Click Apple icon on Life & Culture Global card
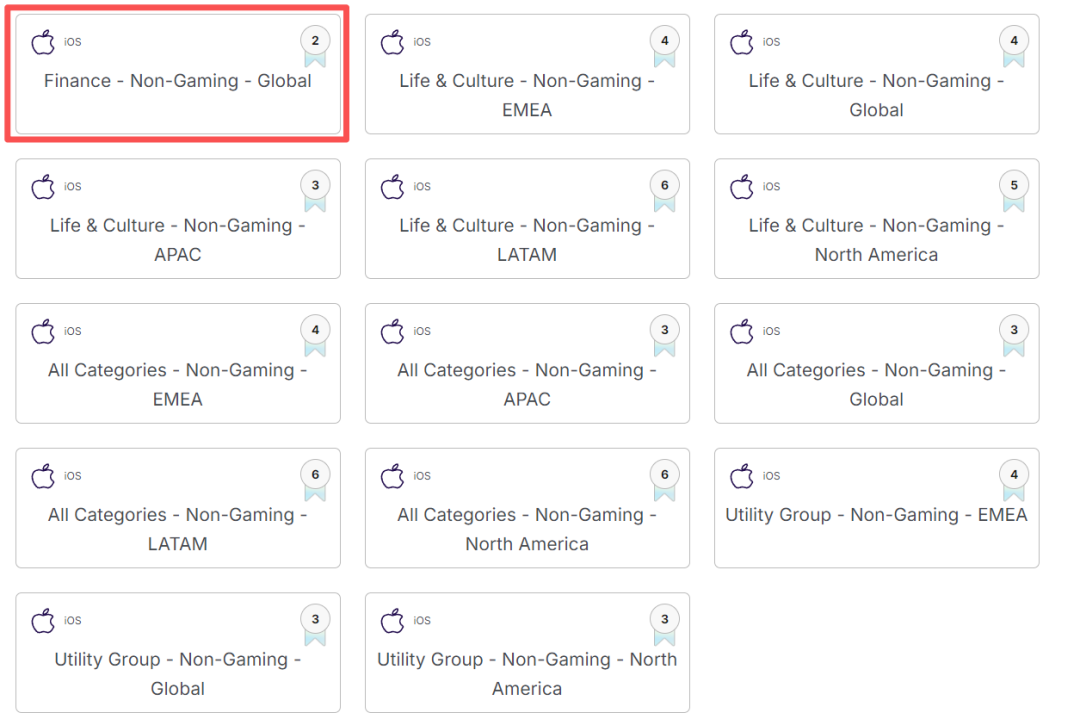This screenshot has height=719, width=1080. (x=742, y=42)
